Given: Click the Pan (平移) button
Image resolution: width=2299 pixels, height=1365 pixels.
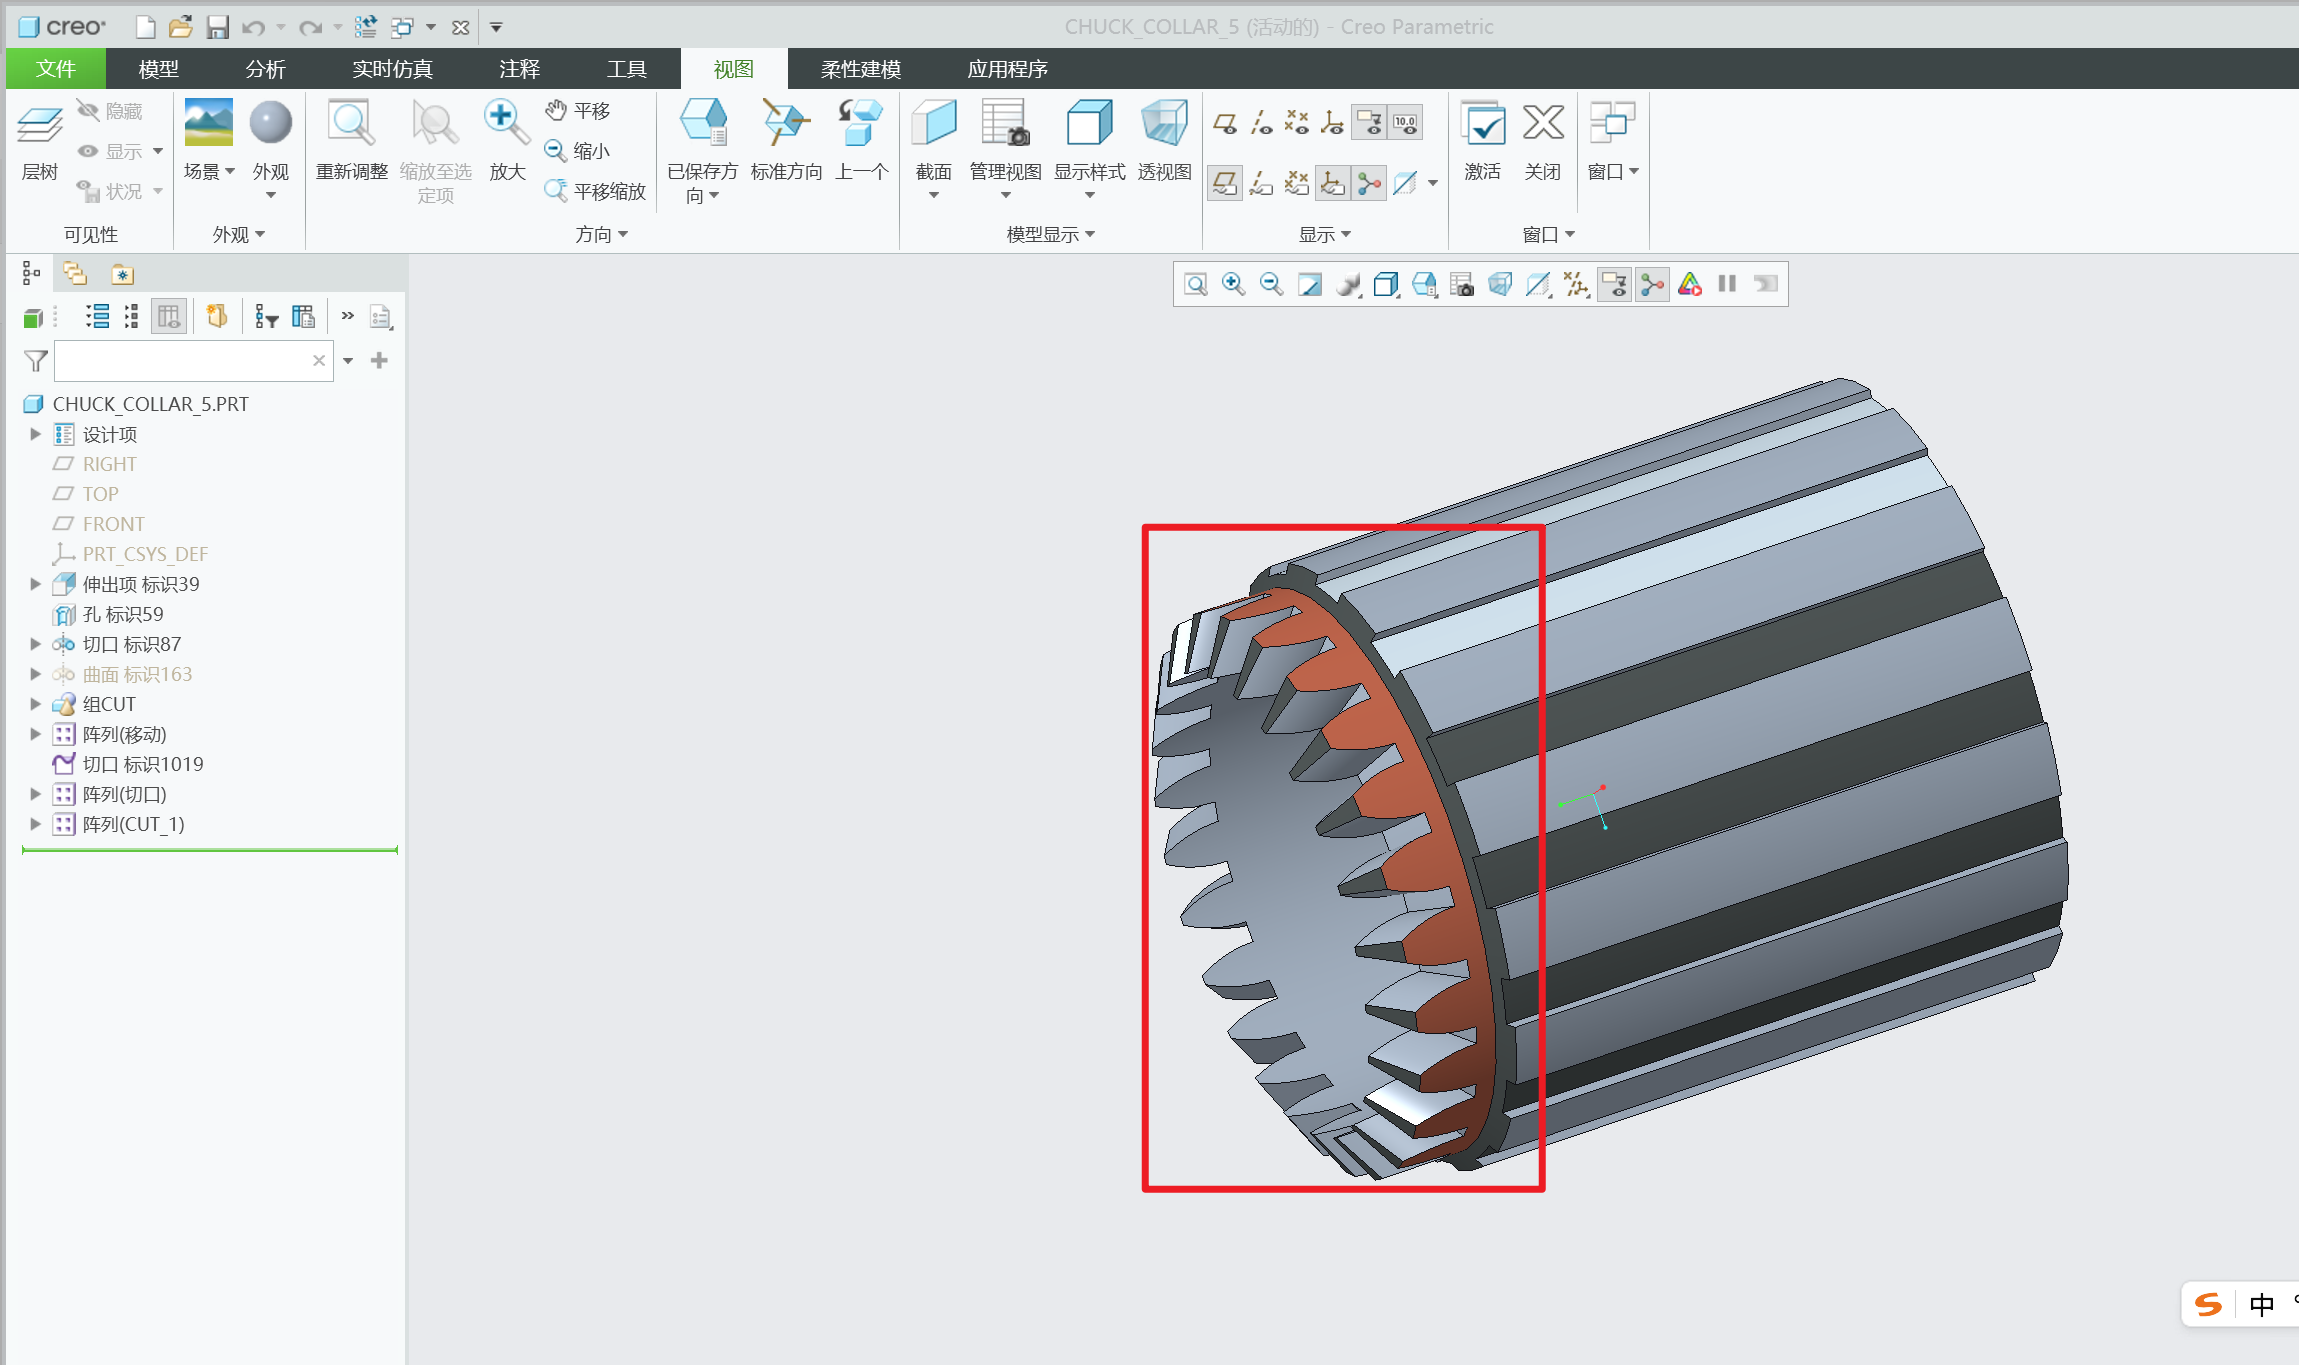Looking at the screenshot, I should (x=579, y=111).
